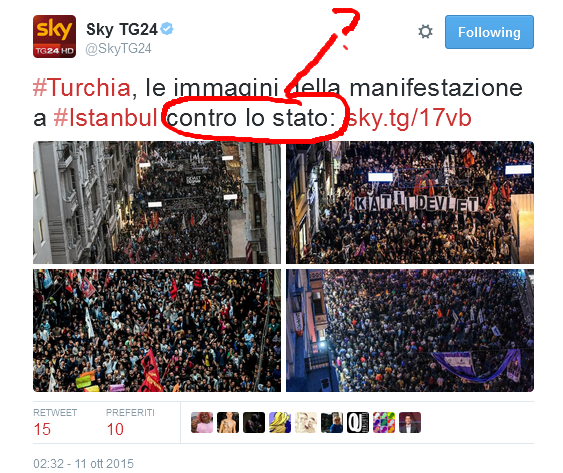
Task: Open the #Istanbul hashtag link
Action: click(x=106, y=118)
